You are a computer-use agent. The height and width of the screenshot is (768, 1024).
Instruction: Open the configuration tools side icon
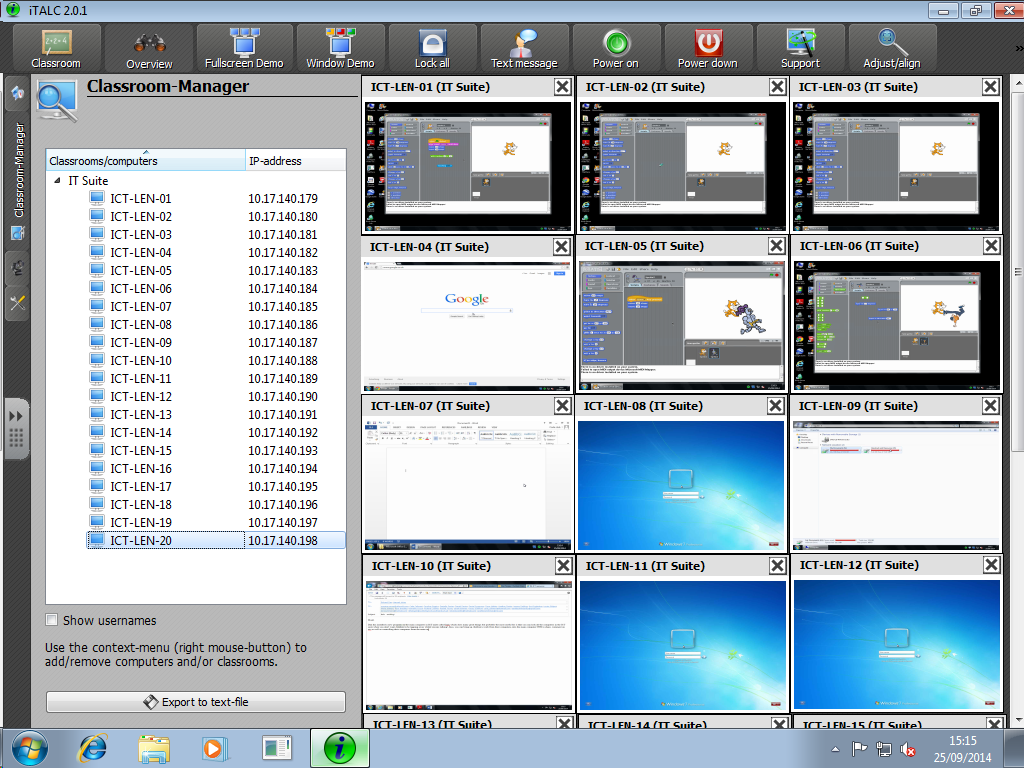pos(18,303)
